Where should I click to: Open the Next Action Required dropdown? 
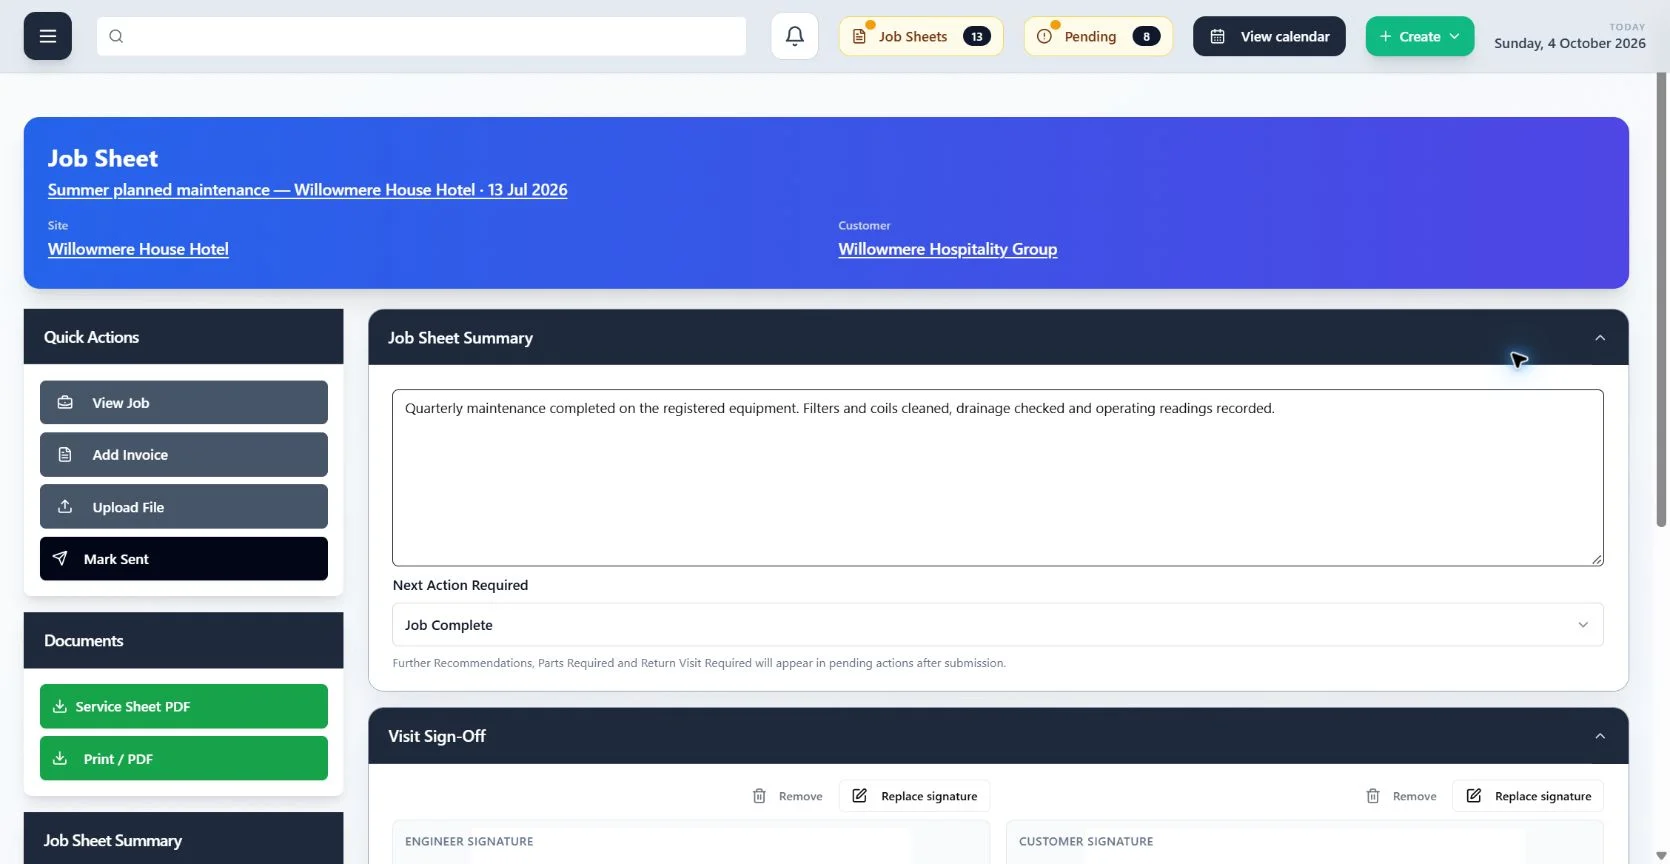[998, 625]
